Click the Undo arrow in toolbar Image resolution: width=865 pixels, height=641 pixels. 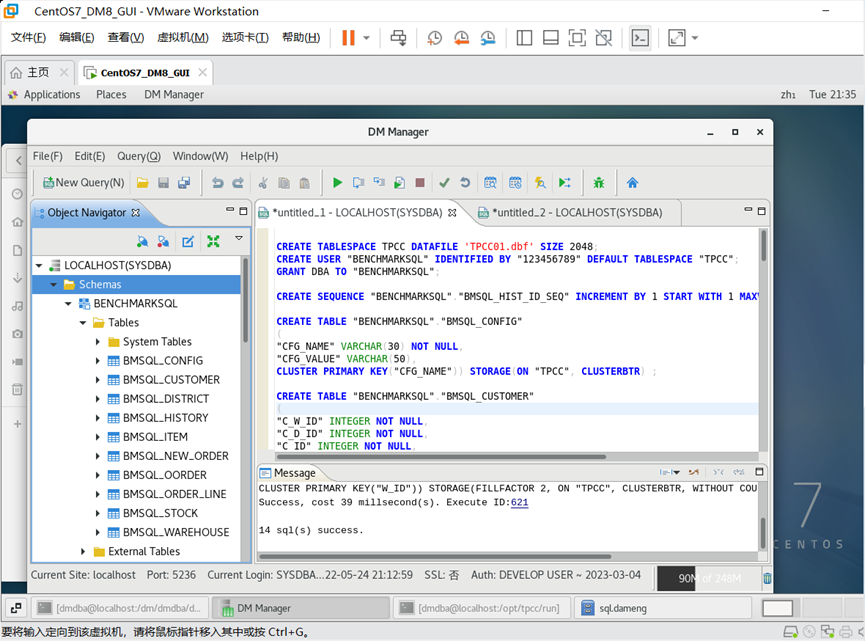point(217,183)
